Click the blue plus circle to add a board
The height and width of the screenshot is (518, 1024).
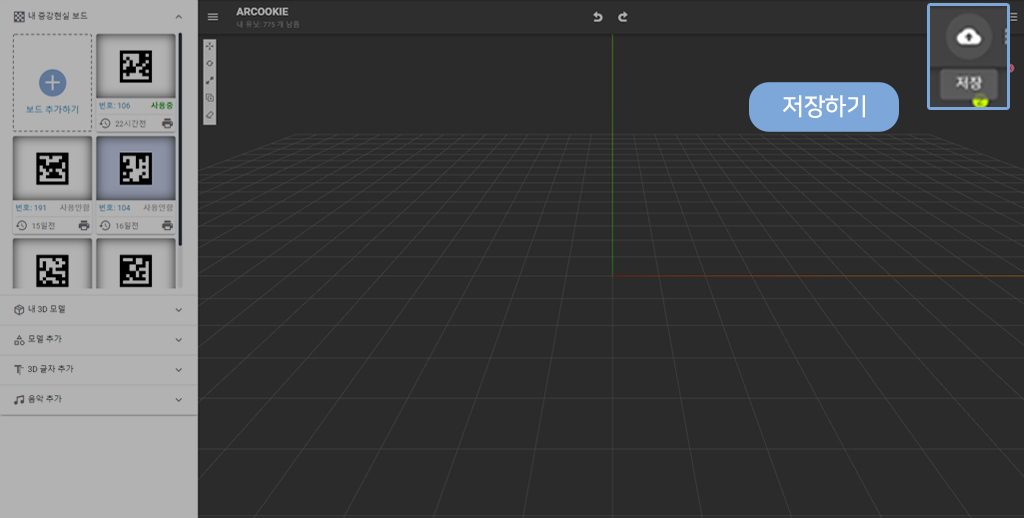[52, 83]
